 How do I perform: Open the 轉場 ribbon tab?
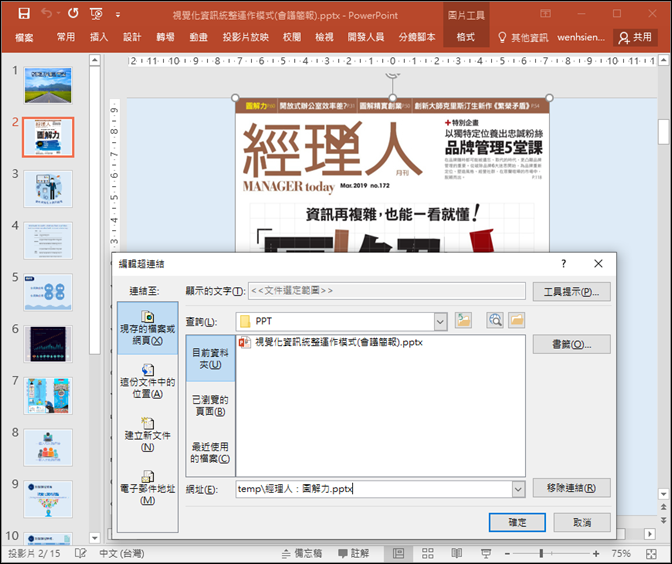(165, 37)
